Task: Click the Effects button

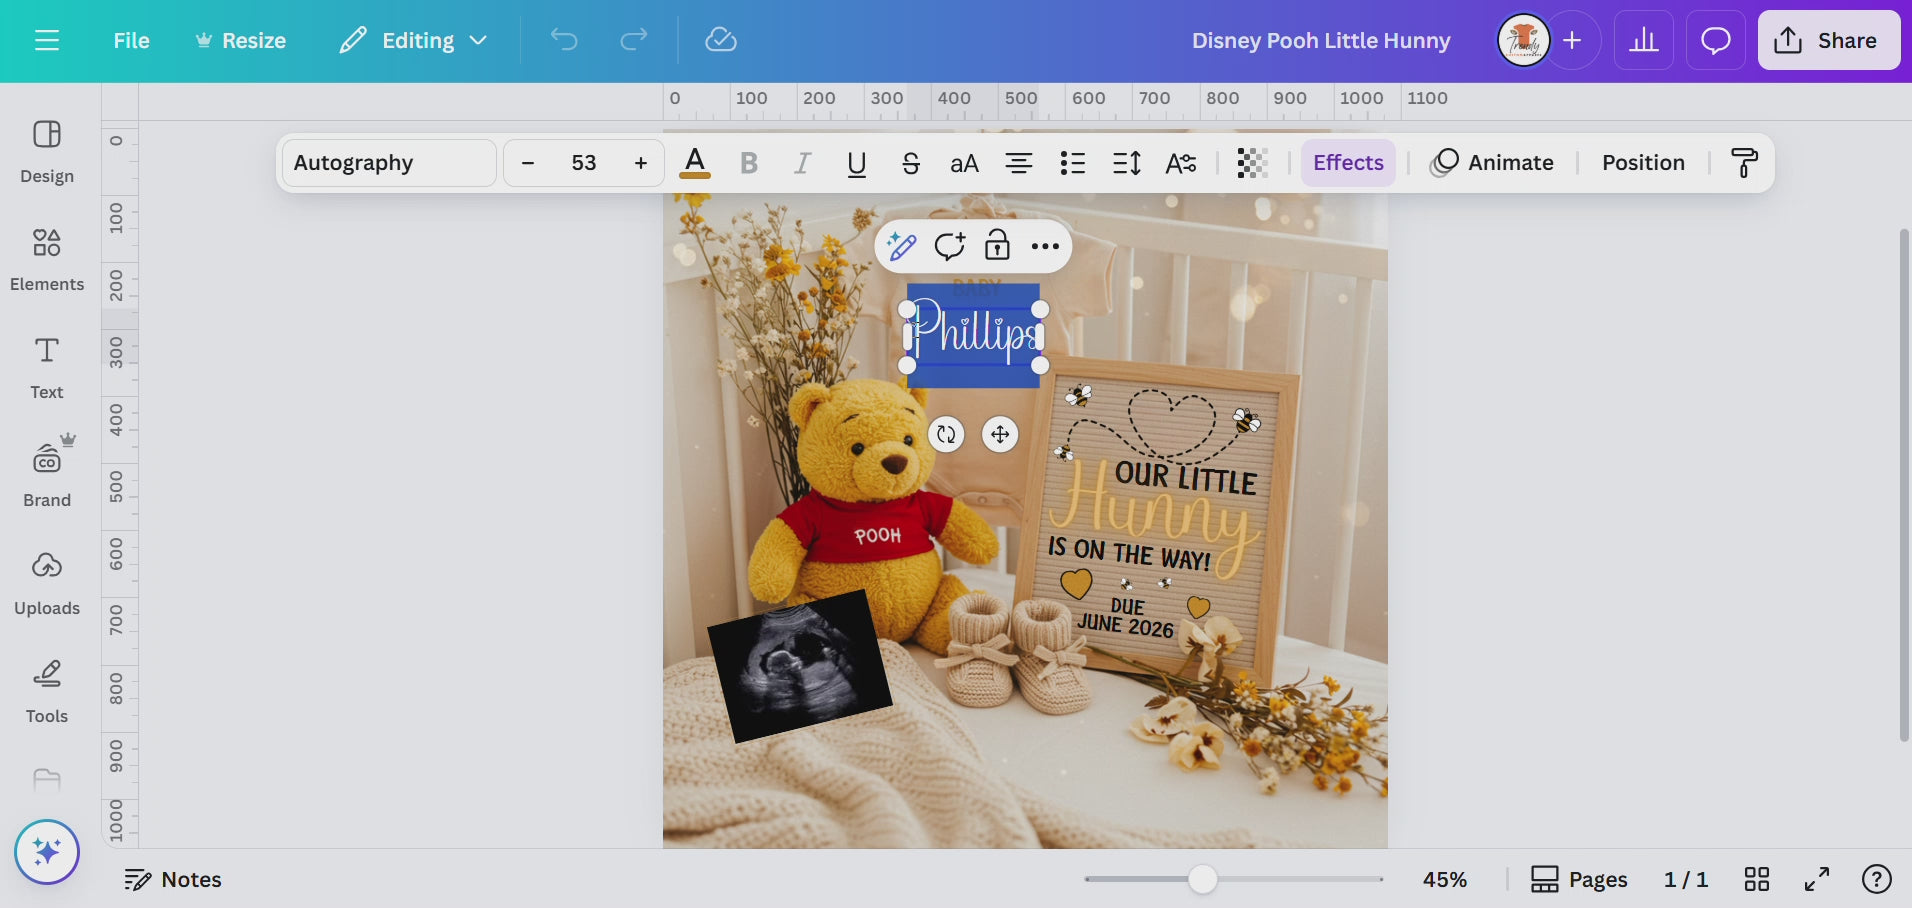Action: tap(1347, 163)
